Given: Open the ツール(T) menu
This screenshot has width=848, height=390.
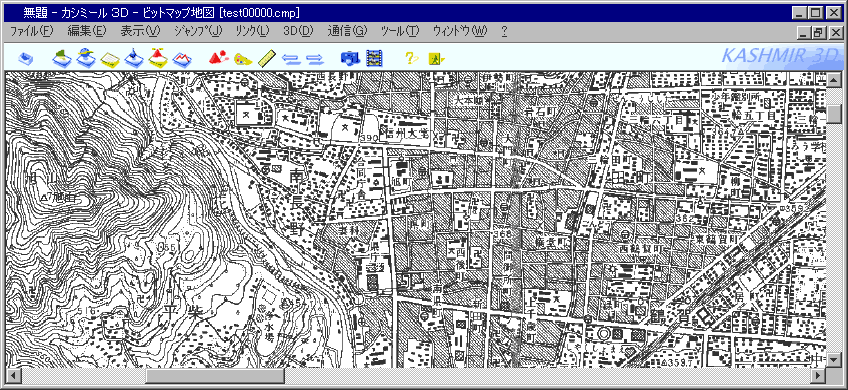Looking at the screenshot, I should click(x=400, y=31).
